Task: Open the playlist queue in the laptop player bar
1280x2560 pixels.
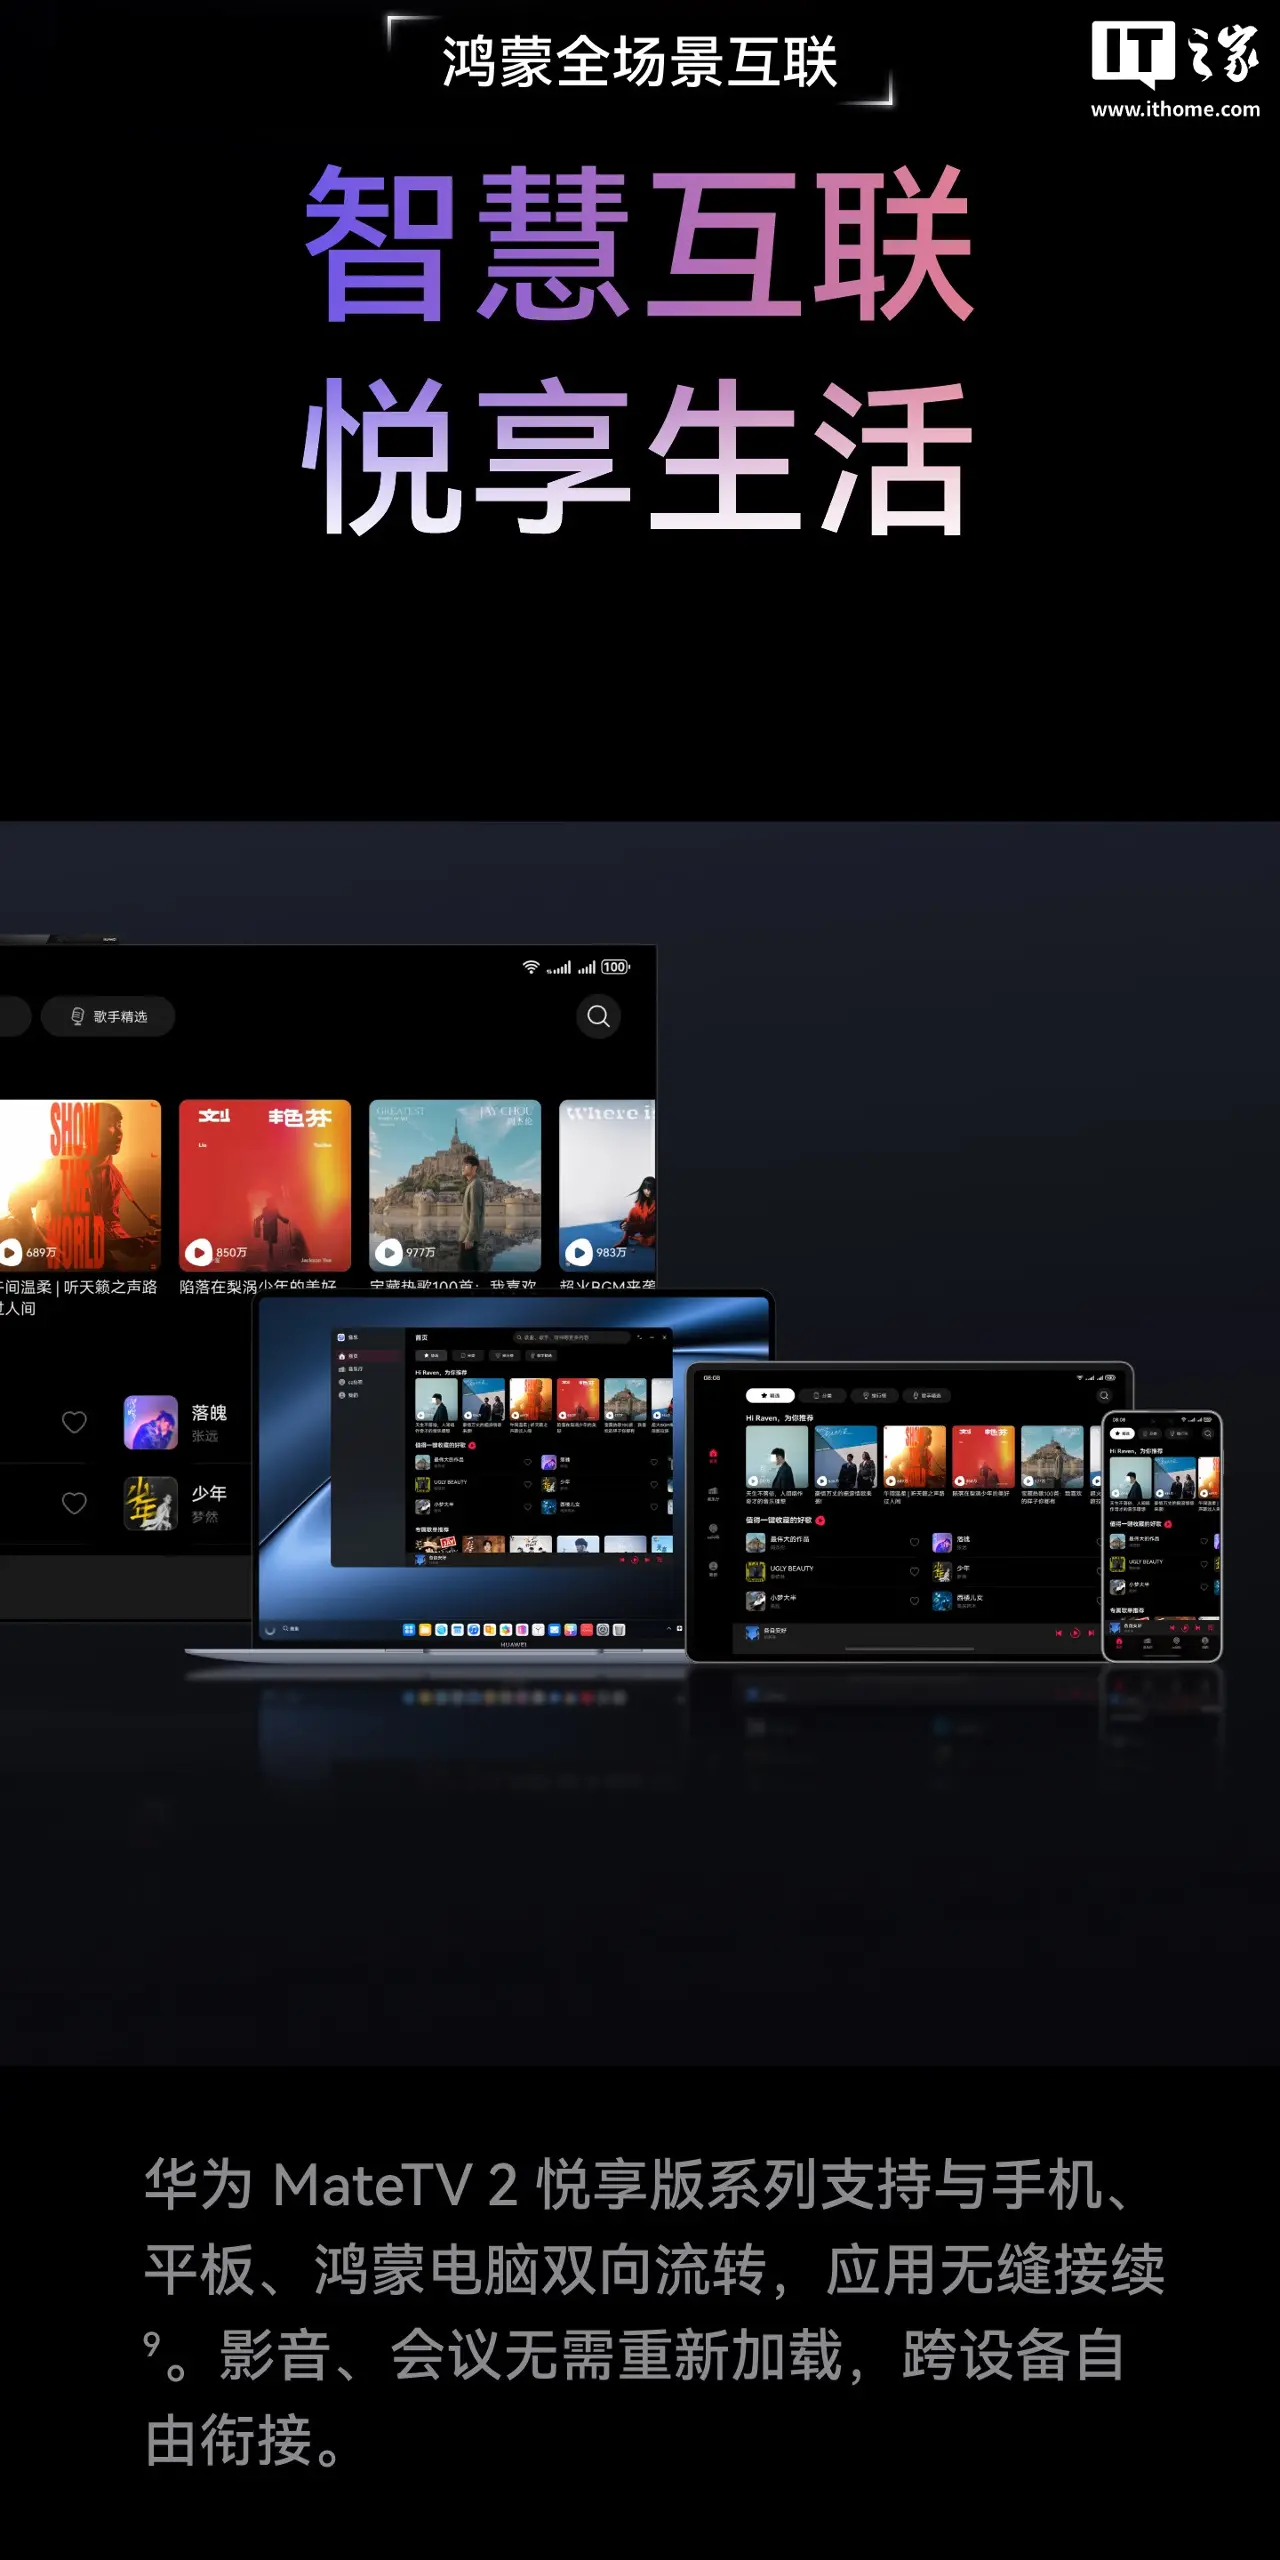Action: pos(661,1559)
